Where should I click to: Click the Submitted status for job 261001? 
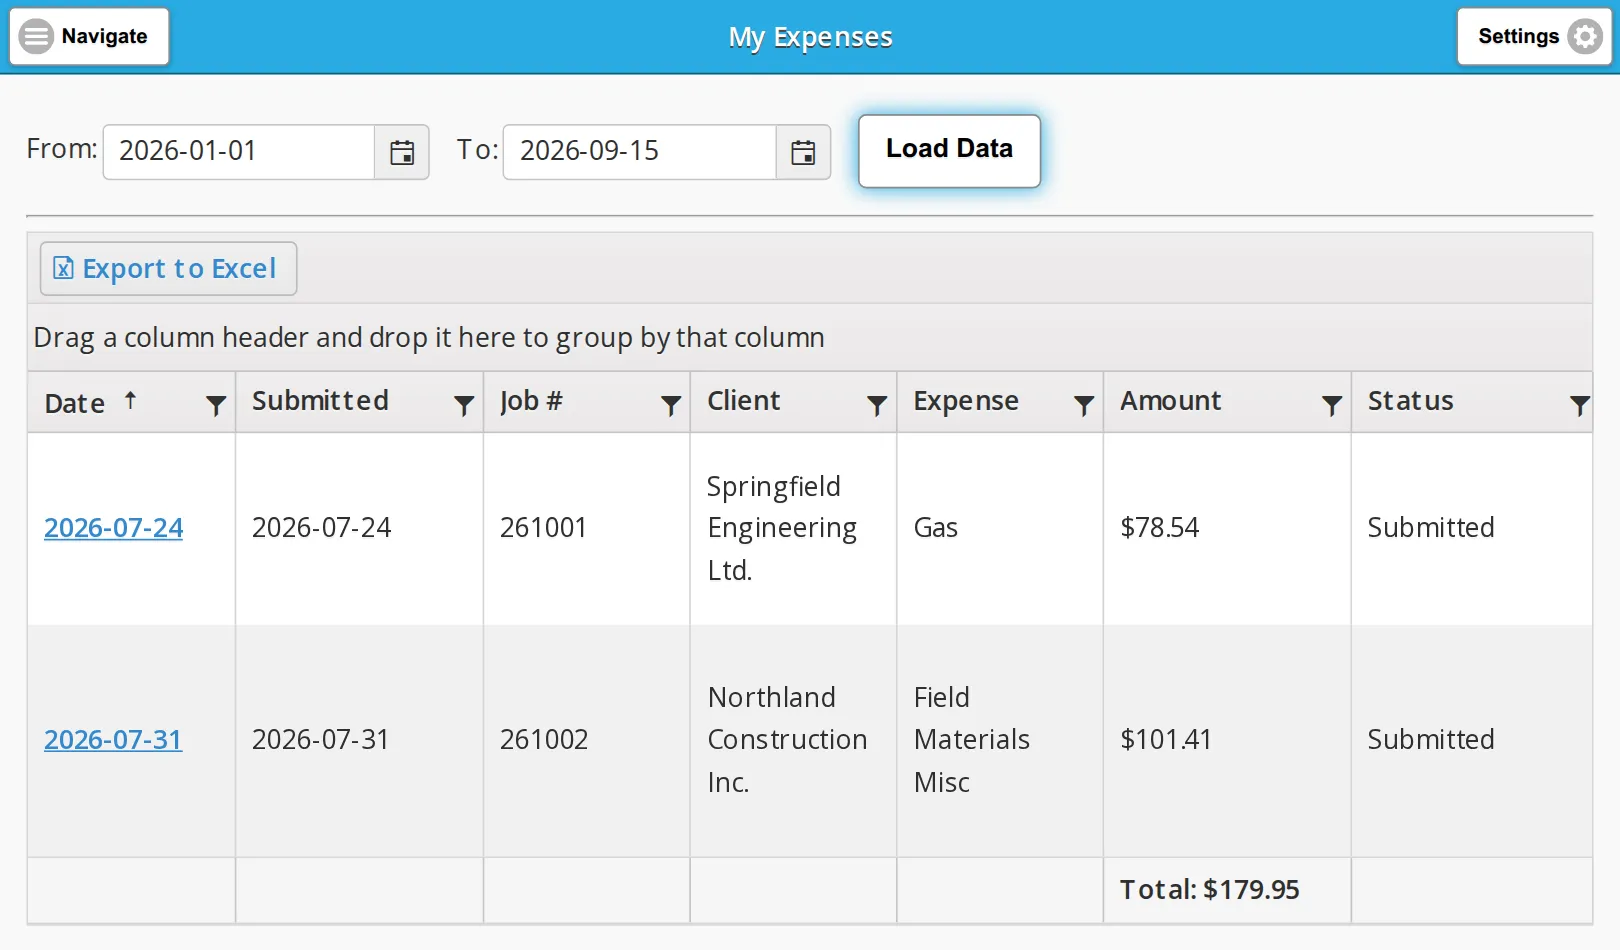click(1472, 529)
